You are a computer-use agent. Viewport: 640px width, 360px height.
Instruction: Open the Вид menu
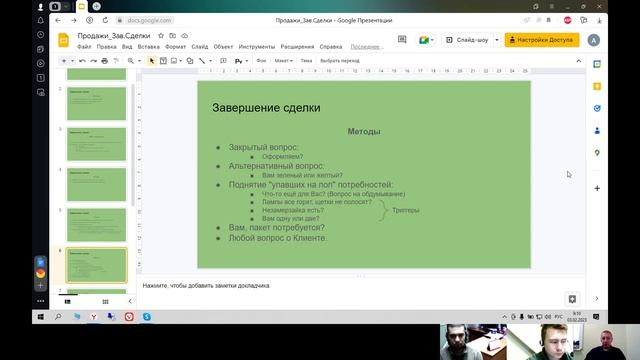[127, 47]
